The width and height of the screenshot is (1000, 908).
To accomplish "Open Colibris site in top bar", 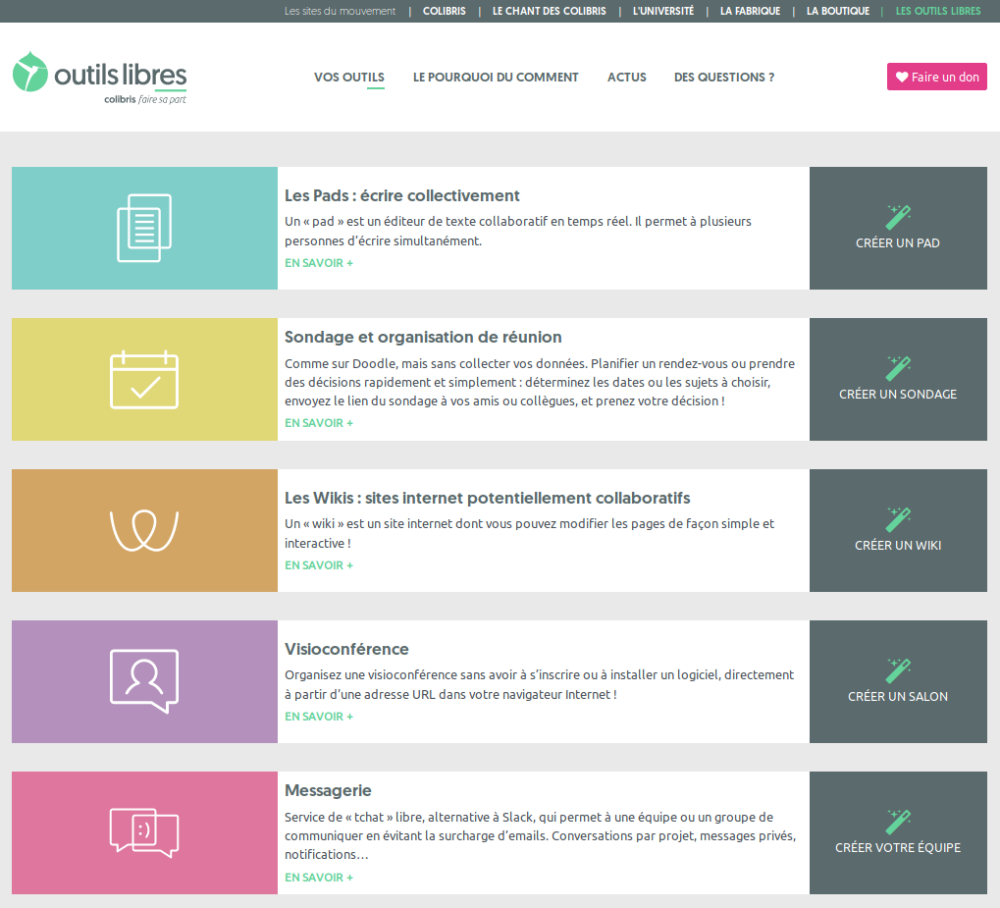I will pyautogui.click(x=444, y=11).
